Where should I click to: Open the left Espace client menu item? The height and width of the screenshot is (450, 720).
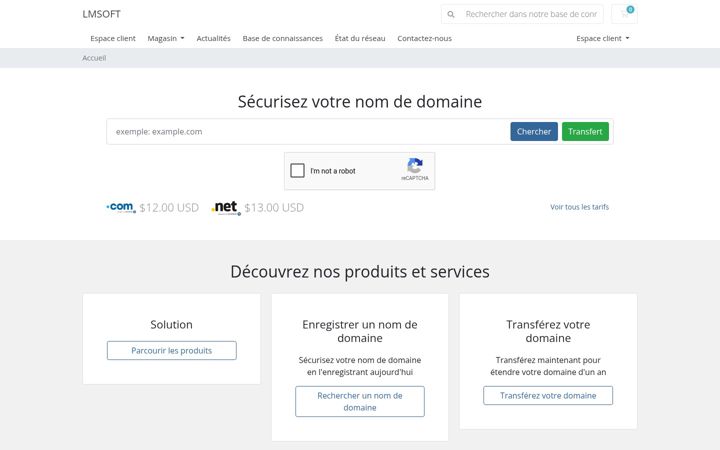point(113,38)
